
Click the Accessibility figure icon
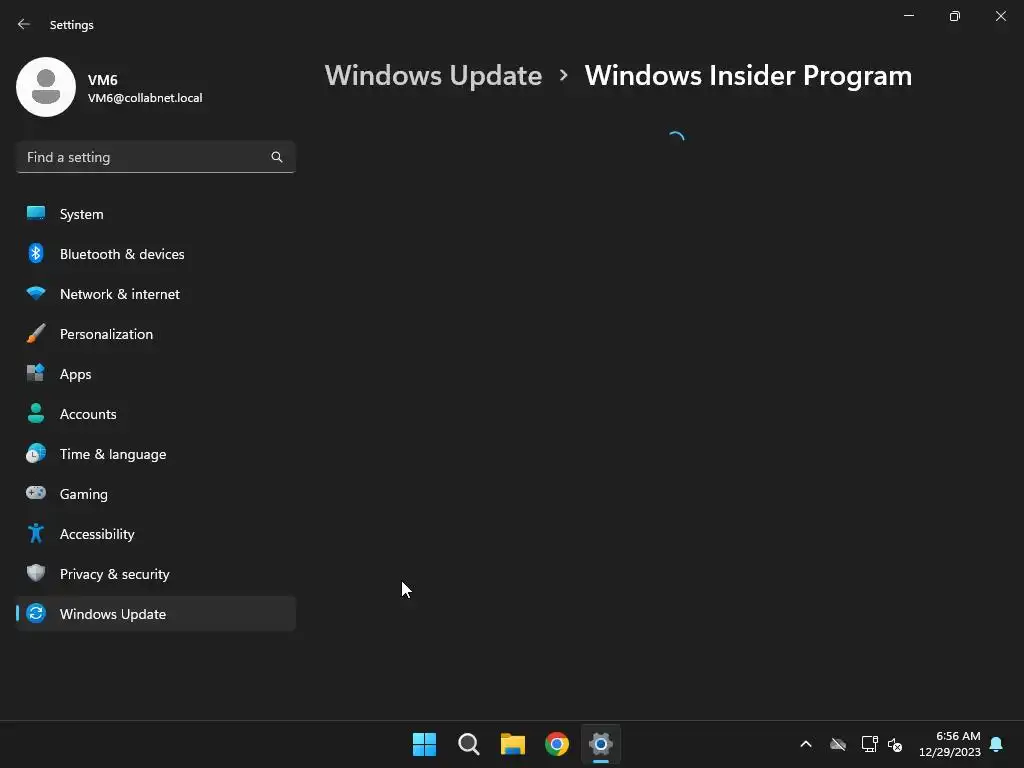click(36, 534)
